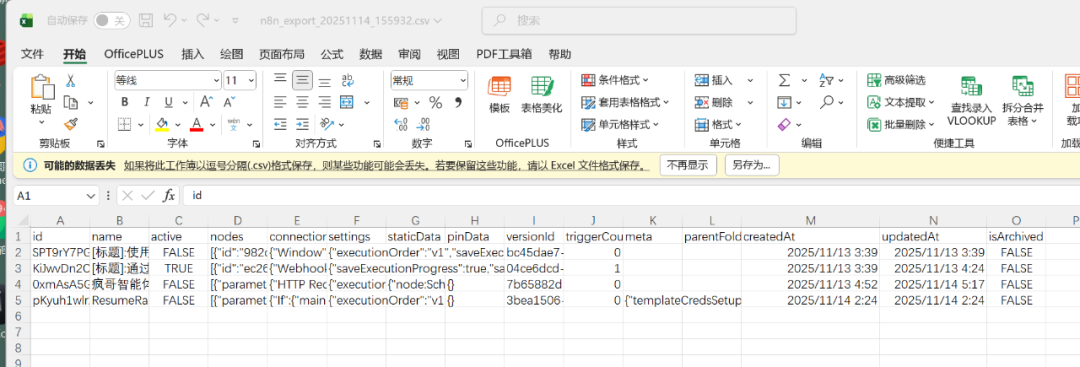Screen dimensions: 1080x367
Task: Click the Copy icon in clipboard group
Action: coord(70,103)
